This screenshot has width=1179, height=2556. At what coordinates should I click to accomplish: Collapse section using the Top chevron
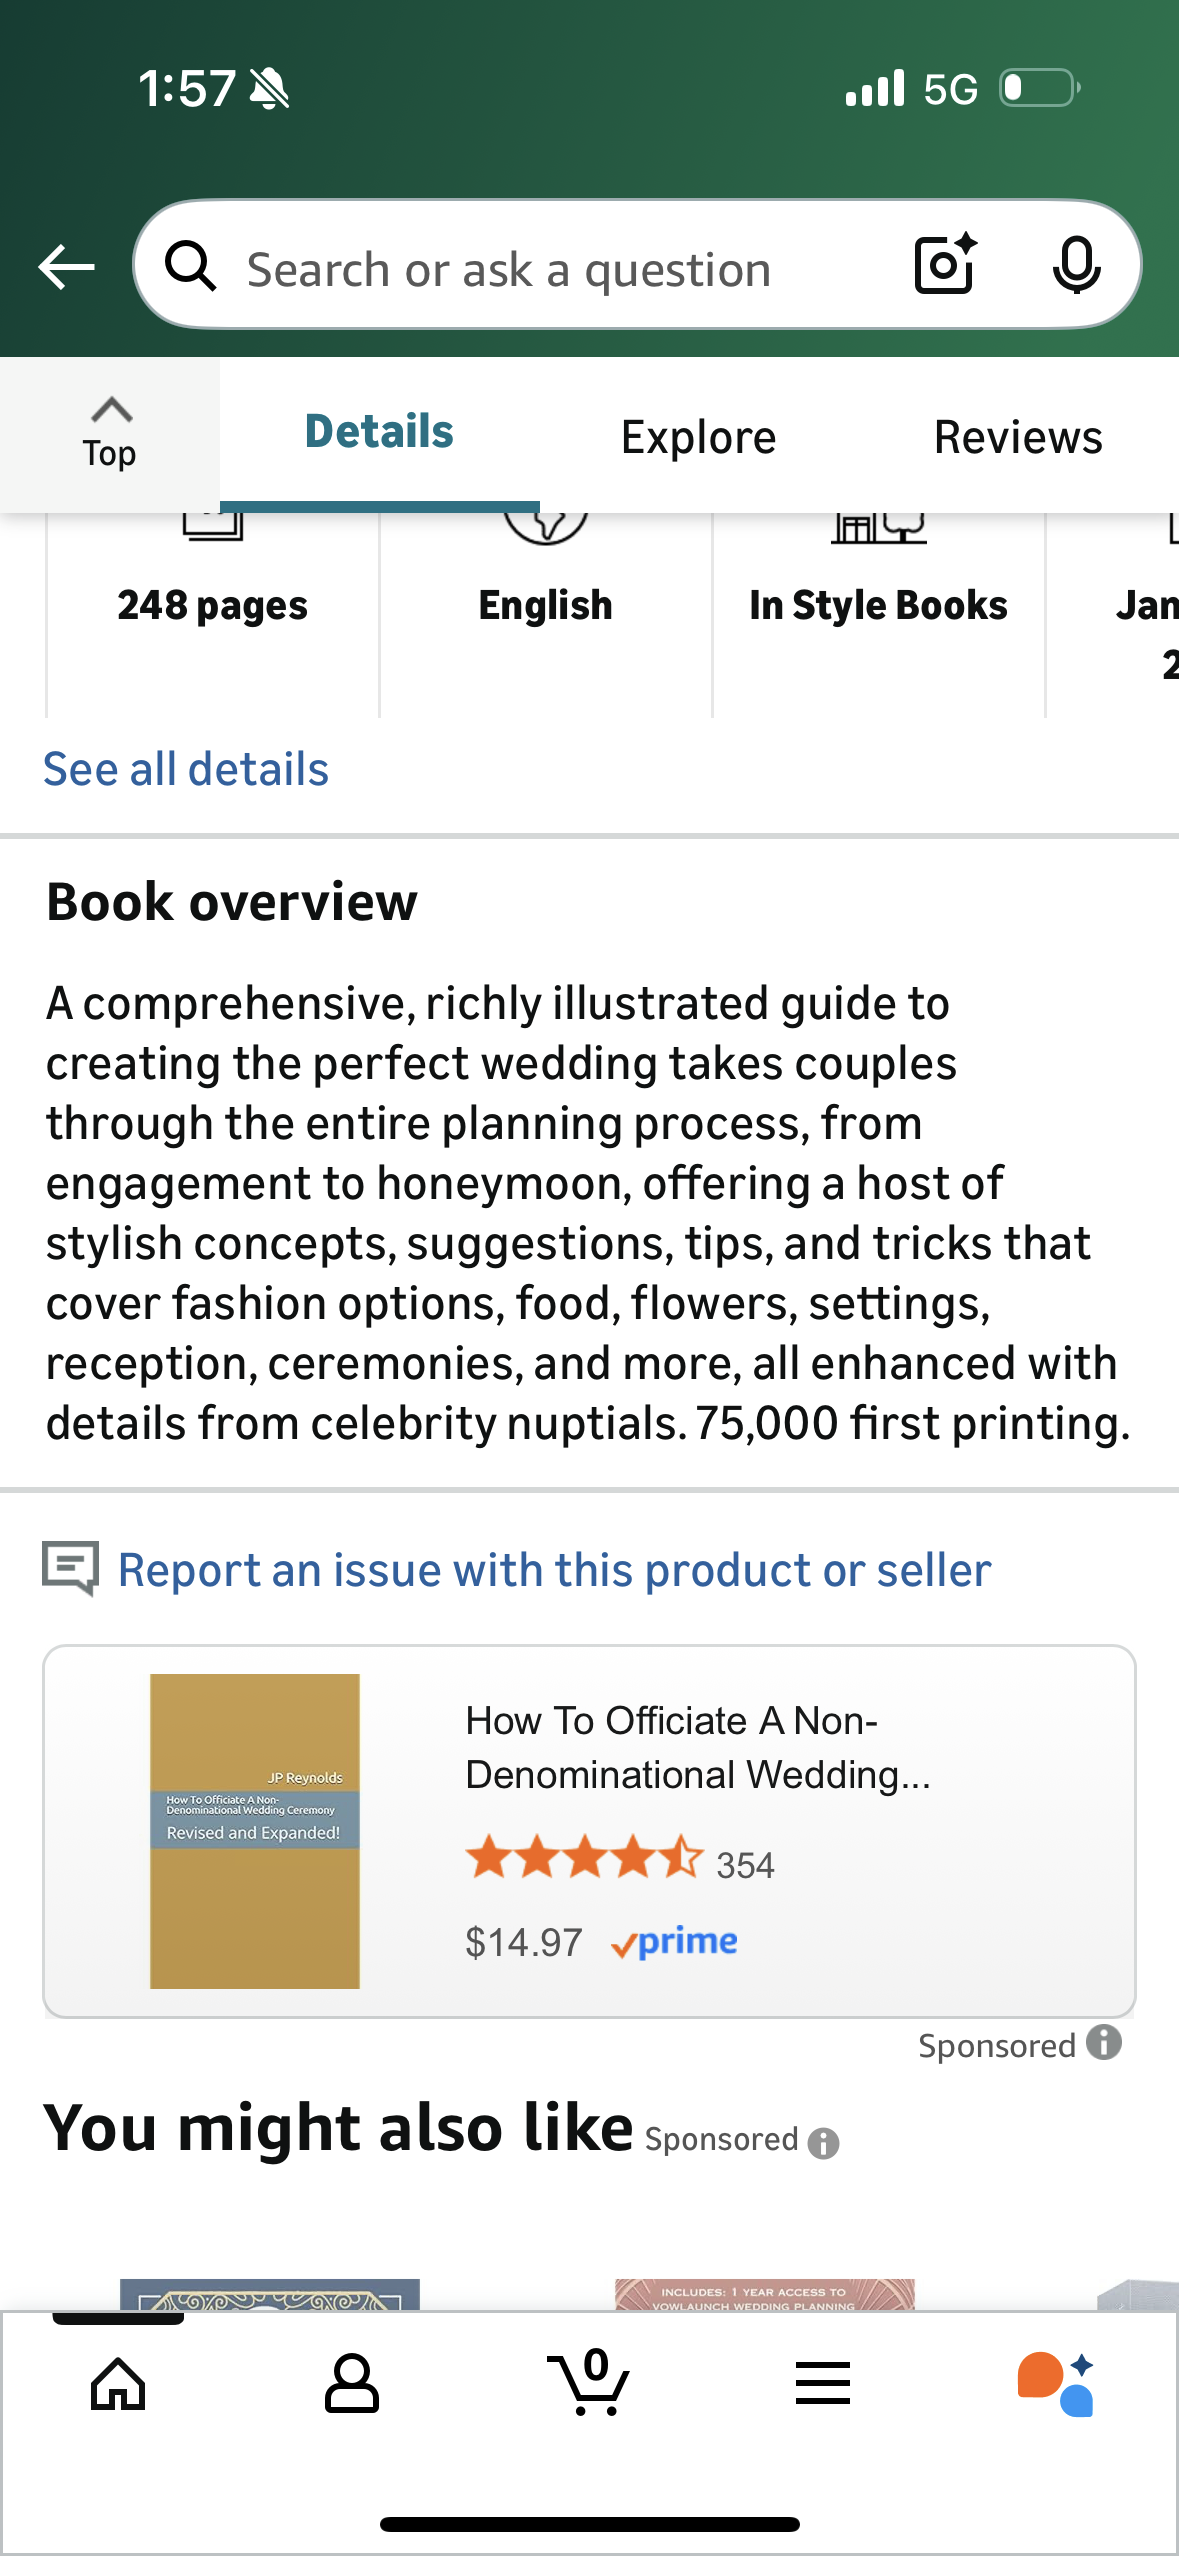pos(110,430)
